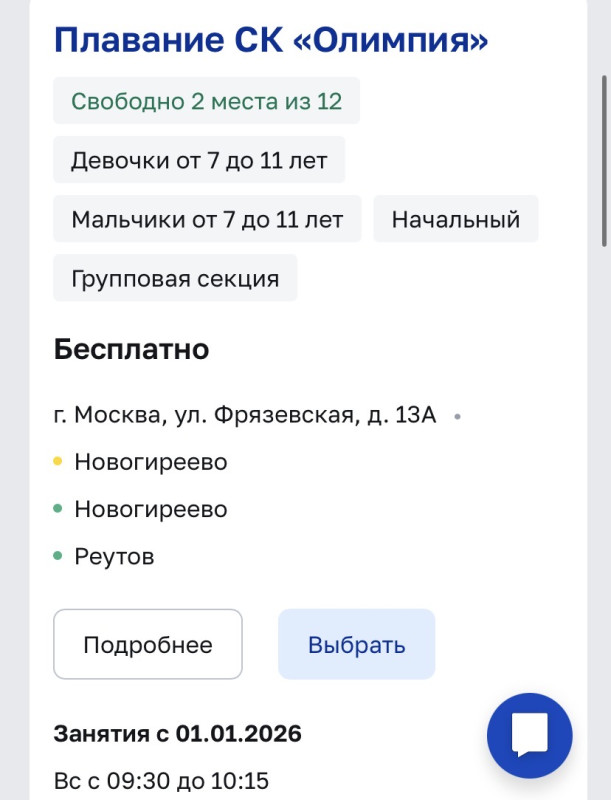
Task: Click the "Свободно 2 места из 12" tag
Action: 206,101
